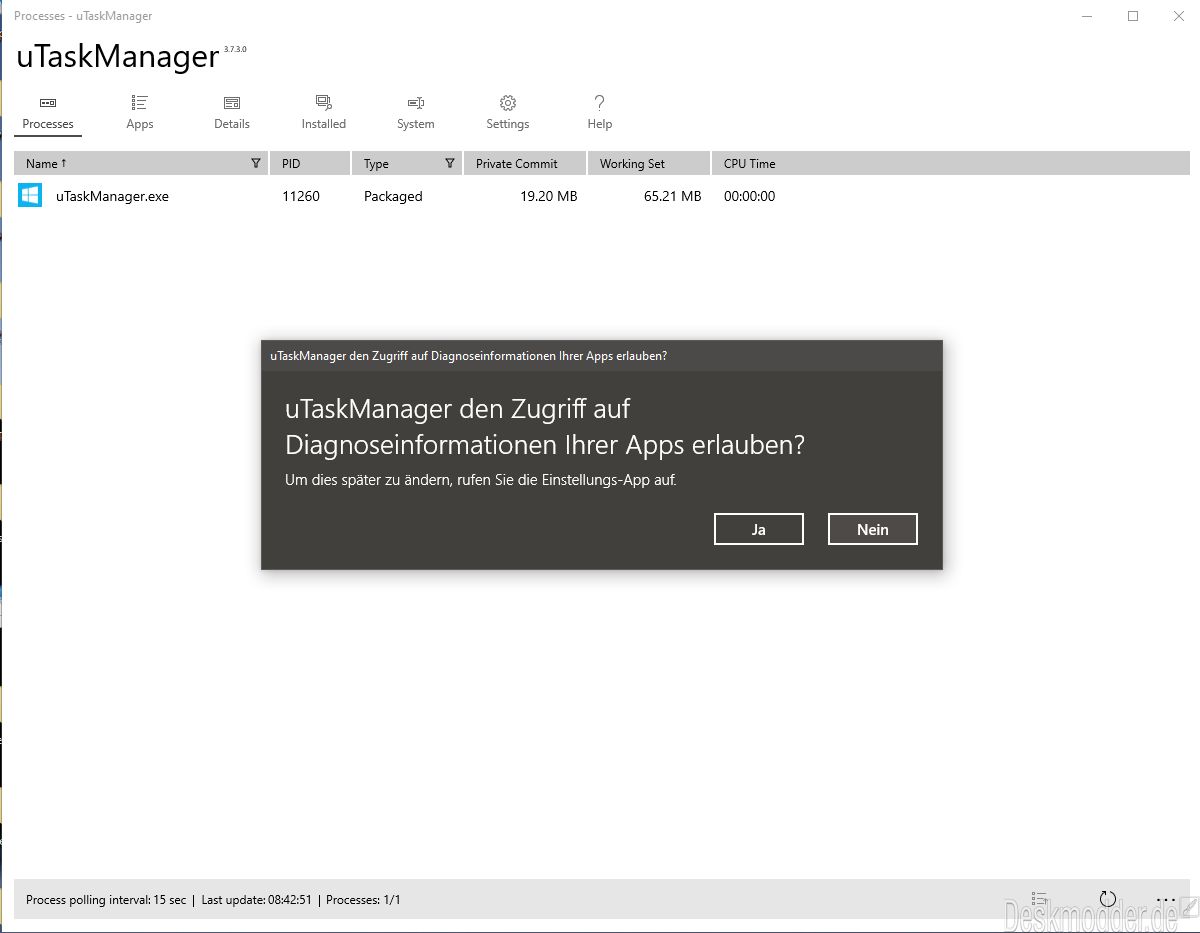Click the PID value 11260
Screen dimensions: 1200x933
tap(301, 196)
